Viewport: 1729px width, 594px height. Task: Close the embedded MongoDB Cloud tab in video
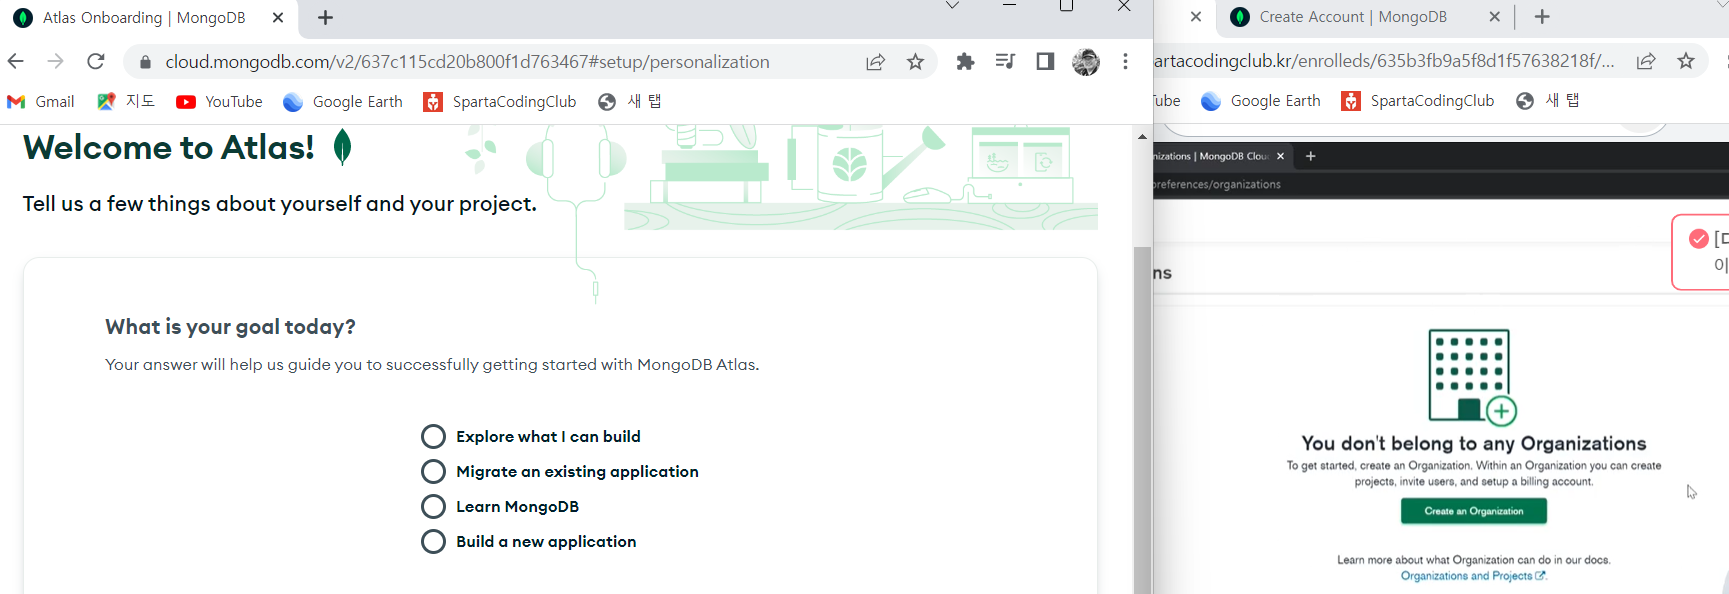pyautogui.click(x=1280, y=156)
